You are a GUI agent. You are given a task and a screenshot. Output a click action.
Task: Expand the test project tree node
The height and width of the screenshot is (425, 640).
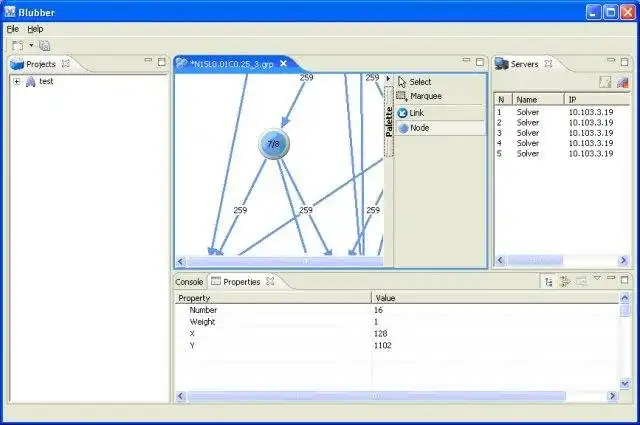17,81
